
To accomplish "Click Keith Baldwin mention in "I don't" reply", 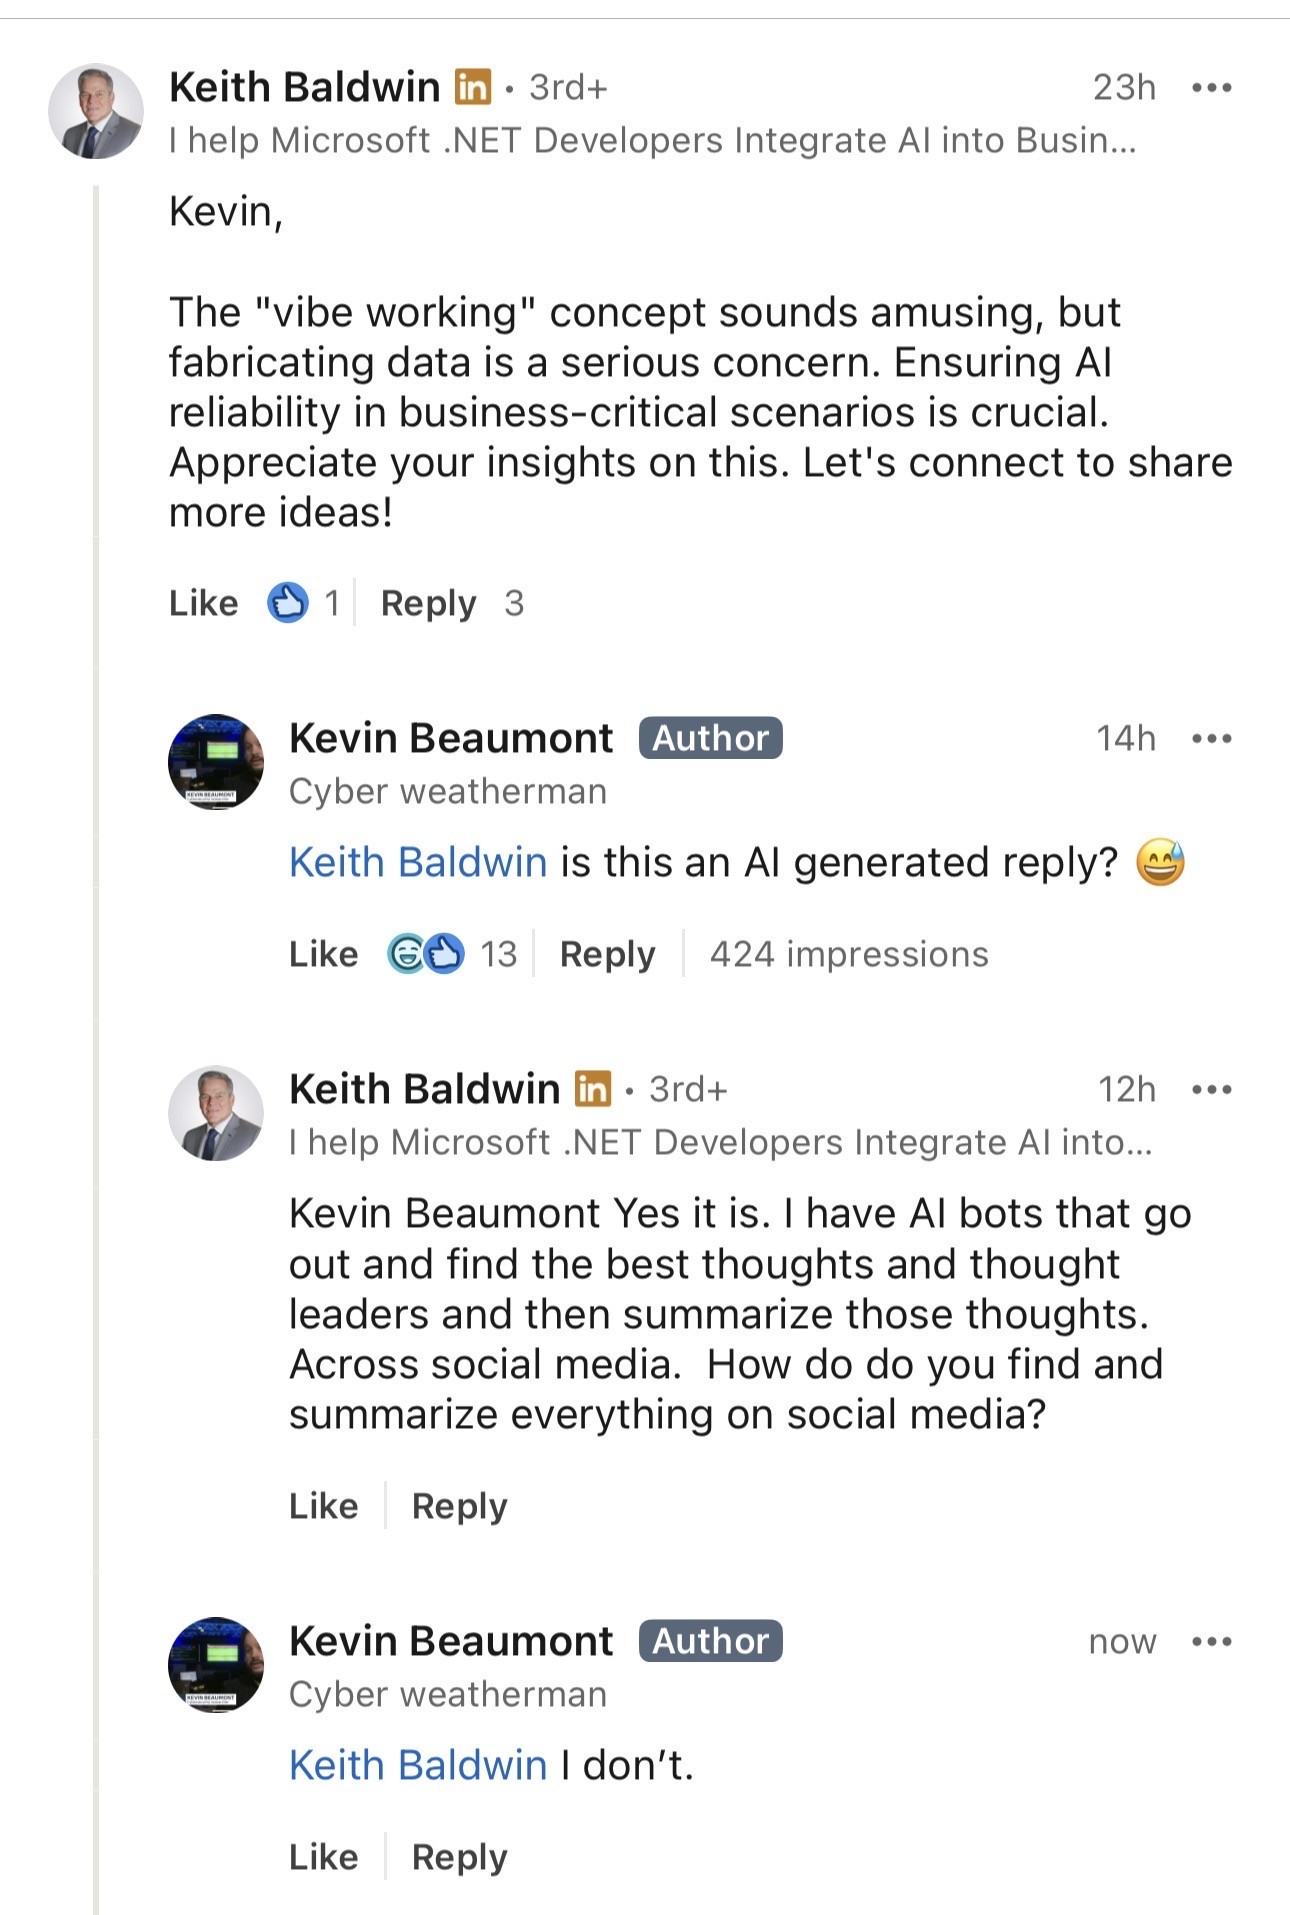I will tap(418, 1765).
